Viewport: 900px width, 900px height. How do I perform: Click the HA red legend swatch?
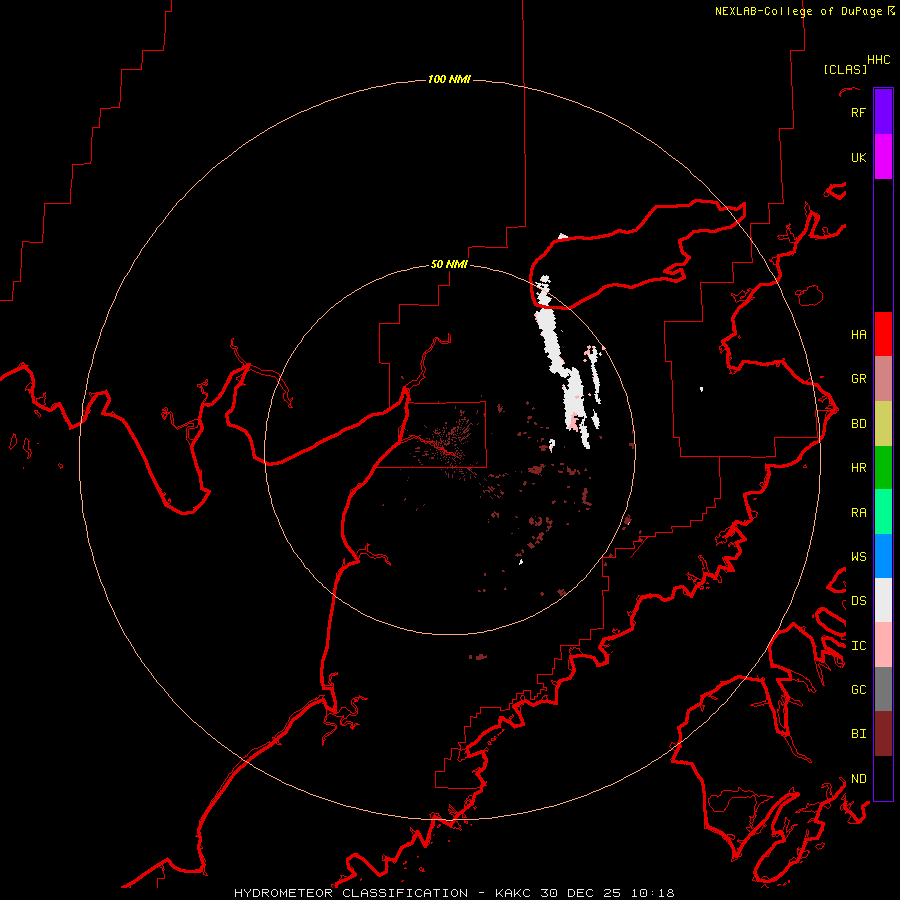[883, 334]
